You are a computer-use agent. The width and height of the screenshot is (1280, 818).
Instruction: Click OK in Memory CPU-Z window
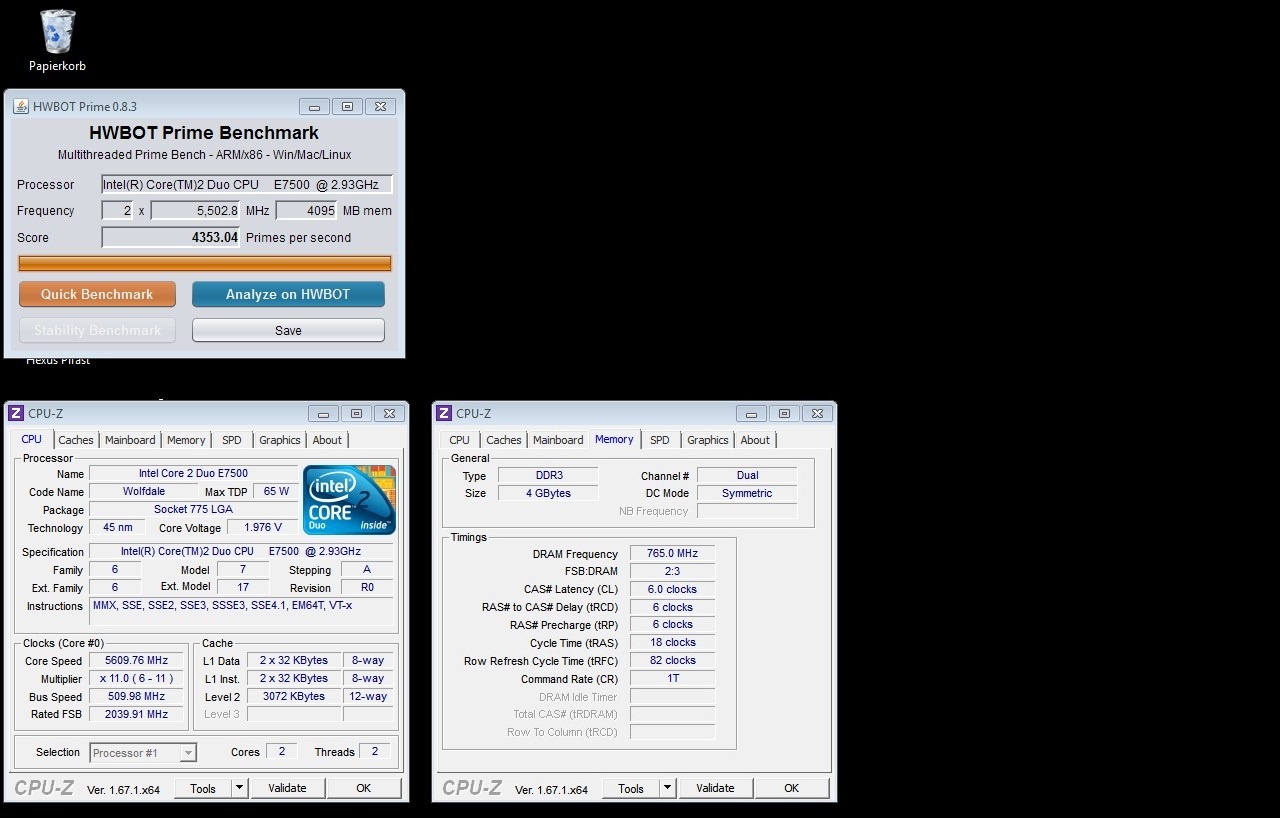coord(792,788)
